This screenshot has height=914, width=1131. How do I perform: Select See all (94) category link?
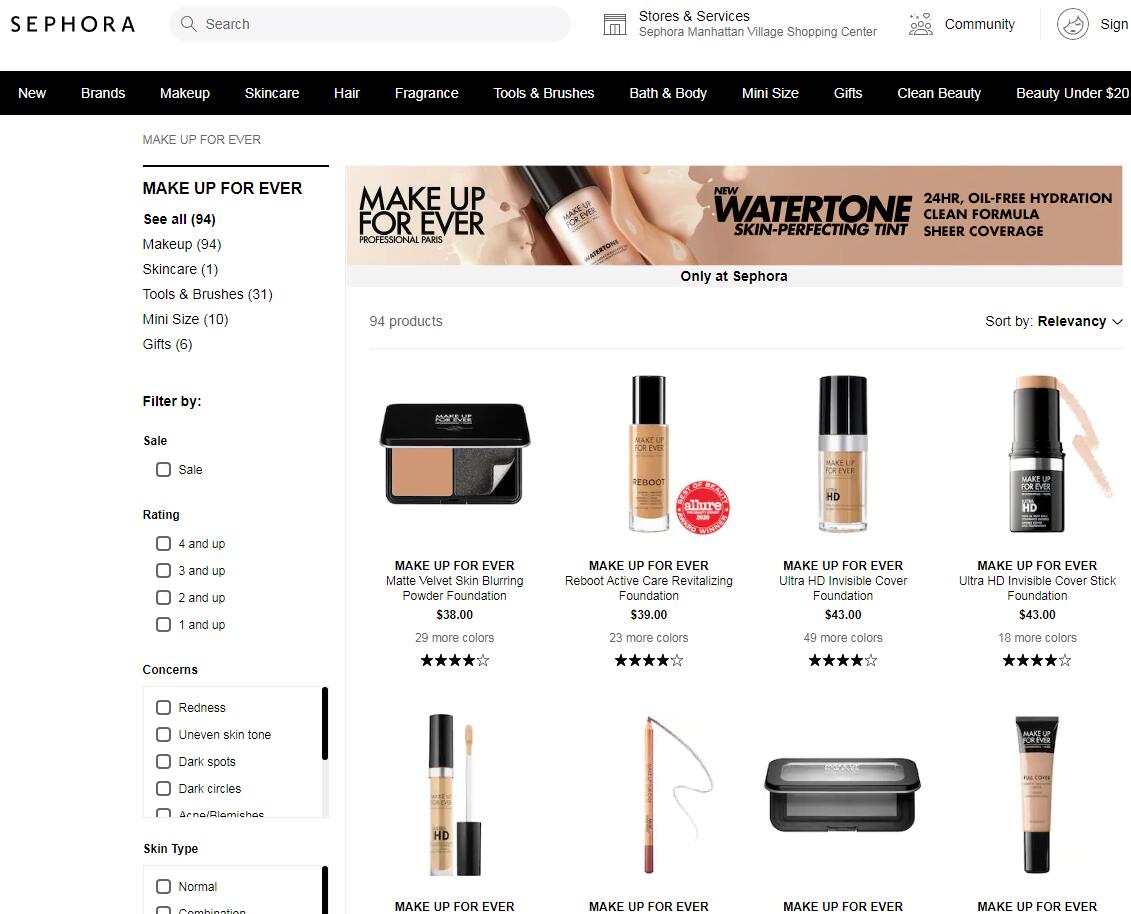tap(180, 219)
